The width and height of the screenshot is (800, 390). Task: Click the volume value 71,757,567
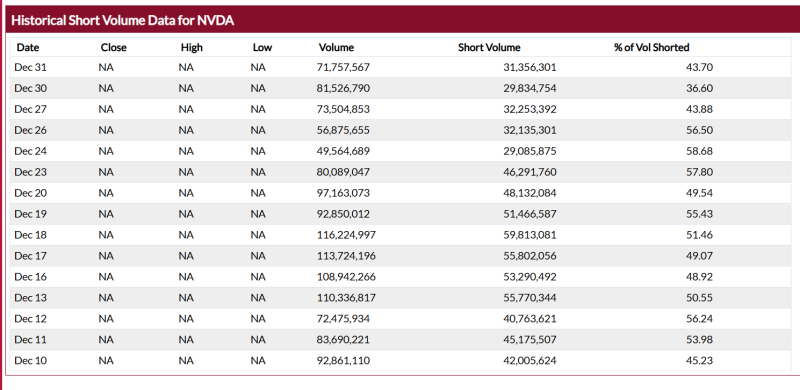point(343,67)
